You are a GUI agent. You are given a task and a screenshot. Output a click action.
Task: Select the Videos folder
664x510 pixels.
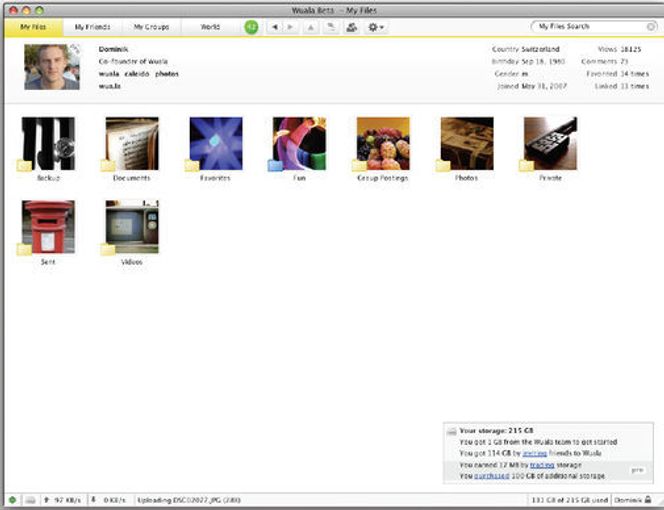[x=132, y=227]
